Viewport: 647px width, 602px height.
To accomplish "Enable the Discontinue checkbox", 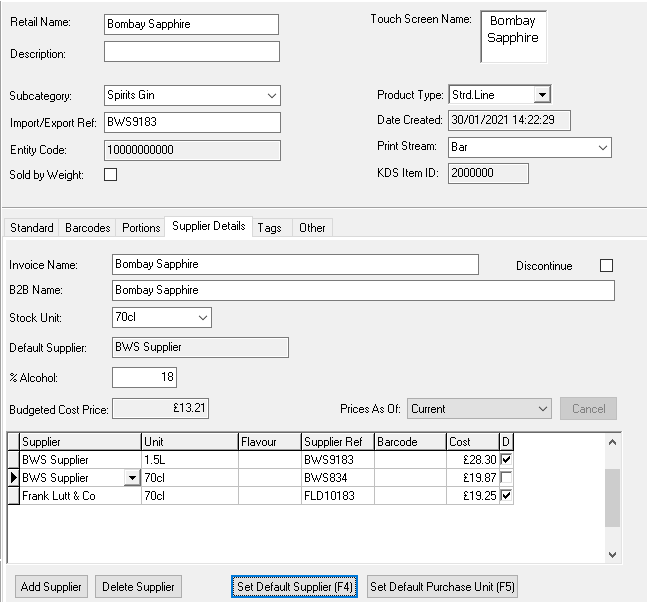I will point(606,266).
